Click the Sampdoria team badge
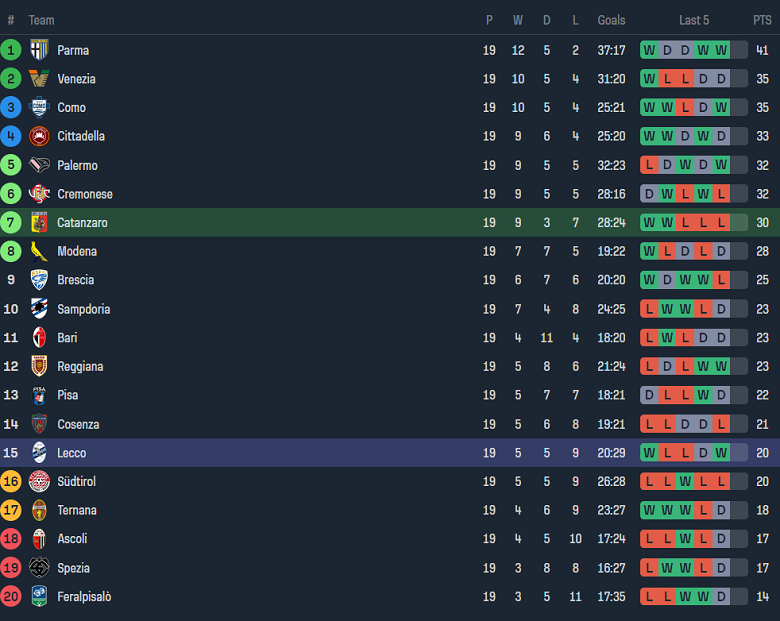The image size is (780, 621). pos(39,309)
